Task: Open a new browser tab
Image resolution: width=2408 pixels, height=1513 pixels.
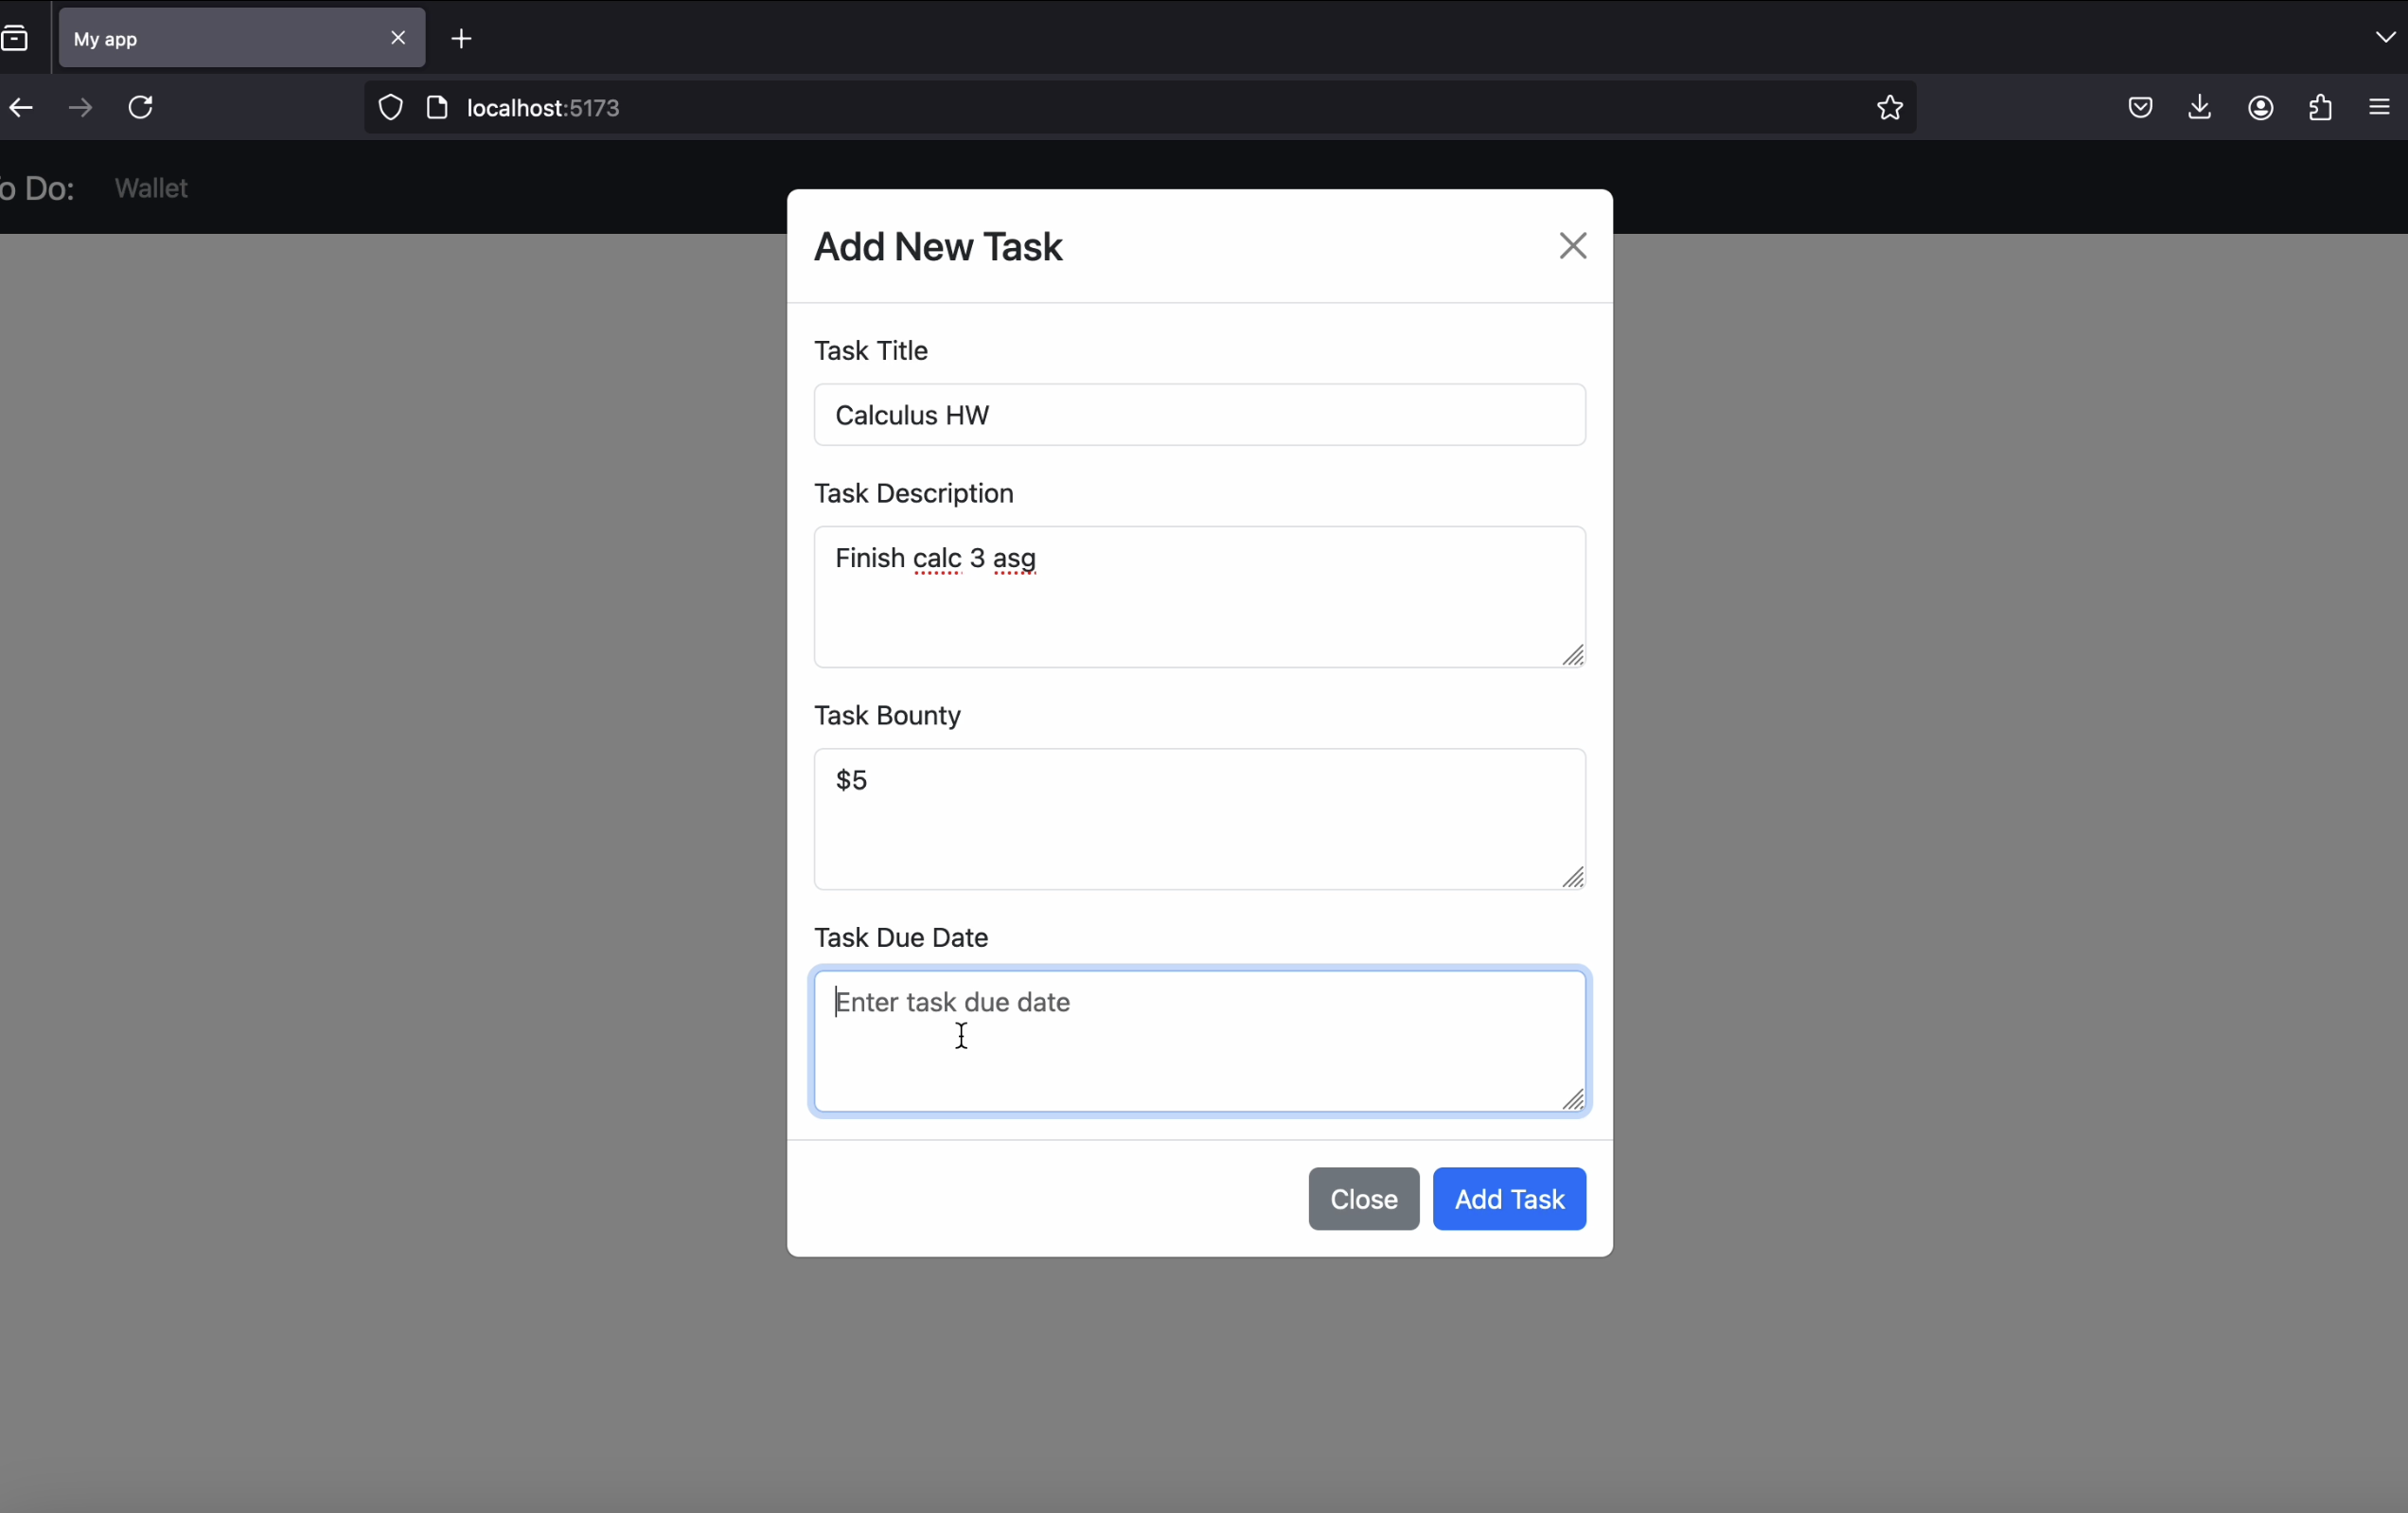Action: click(462, 39)
